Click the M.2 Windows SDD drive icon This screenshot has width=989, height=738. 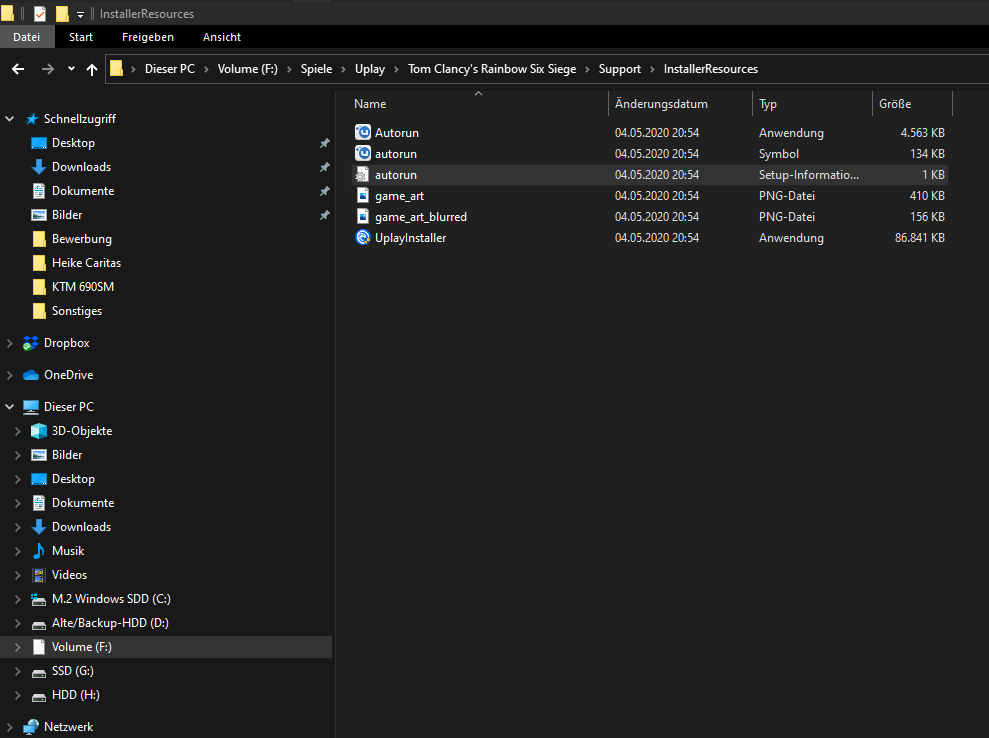click(39, 599)
